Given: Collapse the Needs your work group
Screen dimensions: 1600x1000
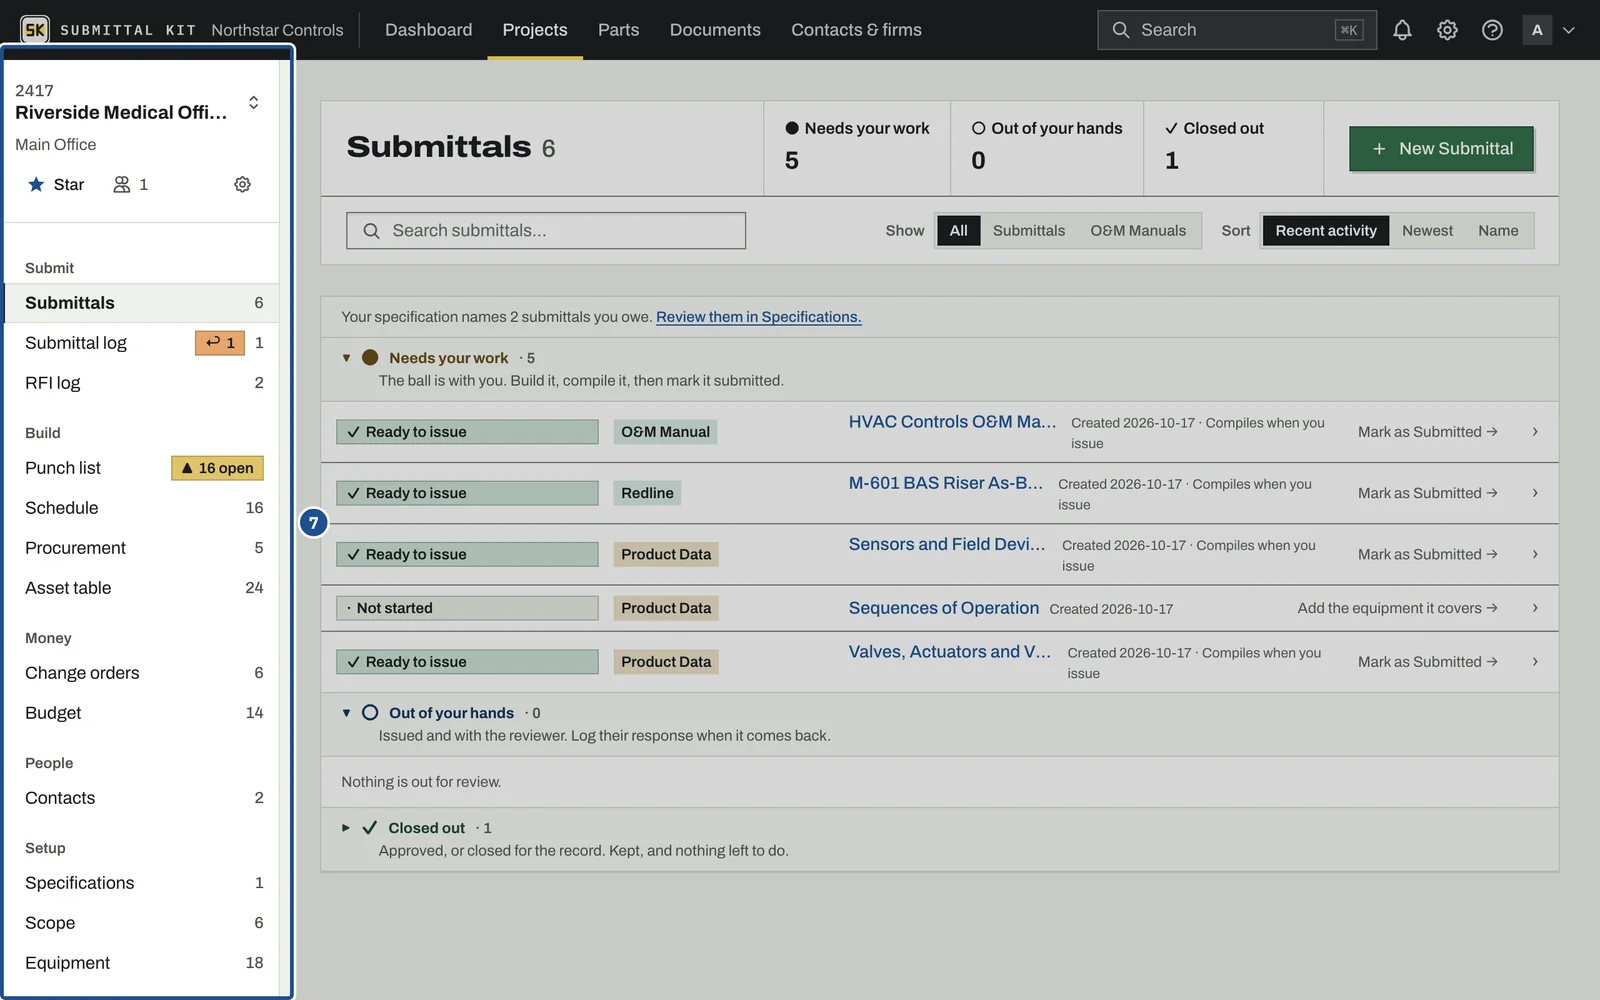Looking at the screenshot, I should 346,358.
